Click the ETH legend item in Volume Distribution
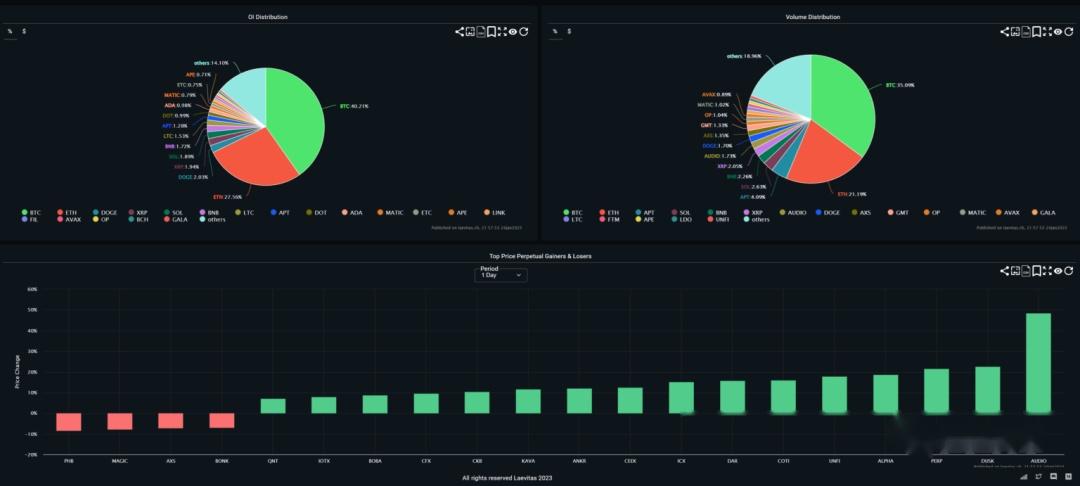Image resolution: width=1080 pixels, height=486 pixels. pyautogui.click(x=609, y=213)
